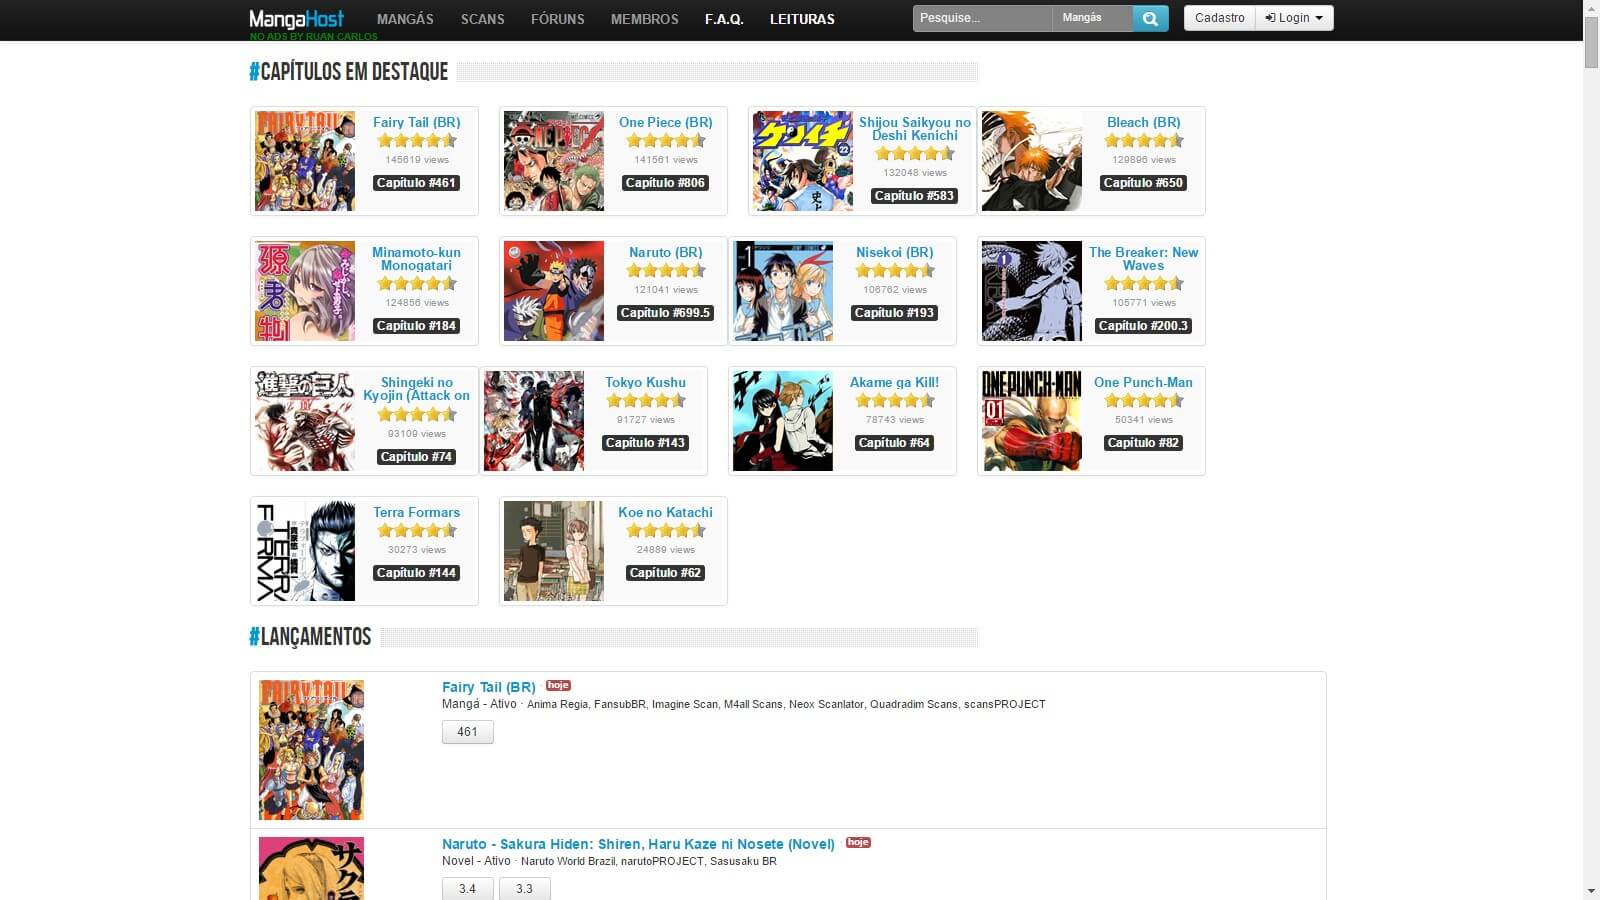Open Naruto Sakura Hiden novel link
Screen dimensions: 1600x900
(x=638, y=844)
